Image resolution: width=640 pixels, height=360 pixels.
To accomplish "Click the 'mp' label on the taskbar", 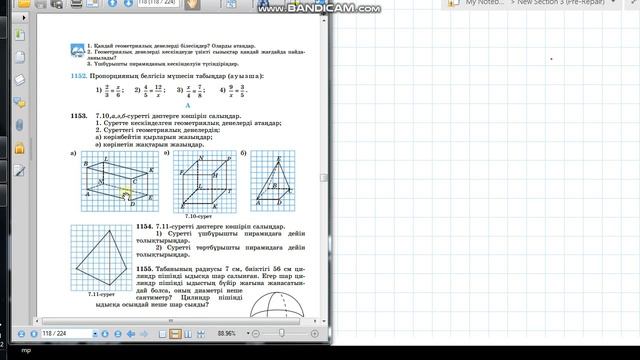I will [x=26, y=350].
